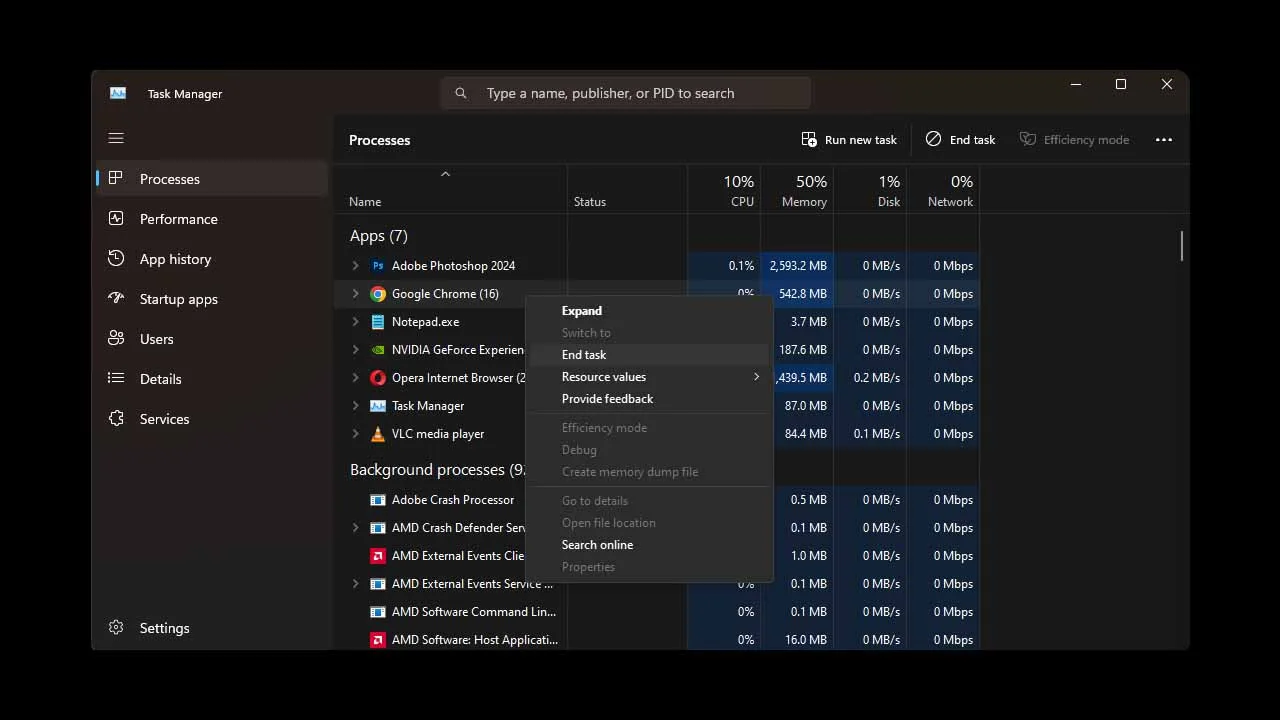This screenshot has width=1280, height=720.
Task: Go to the Details page
Action: coord(212,379)
